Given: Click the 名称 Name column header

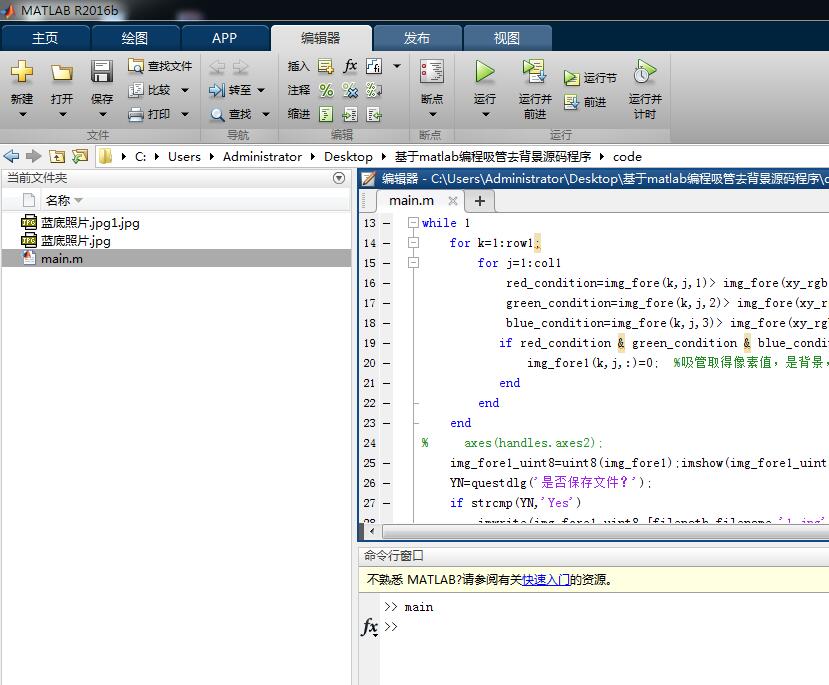Looking at the screenshot, I should point(58,200).
